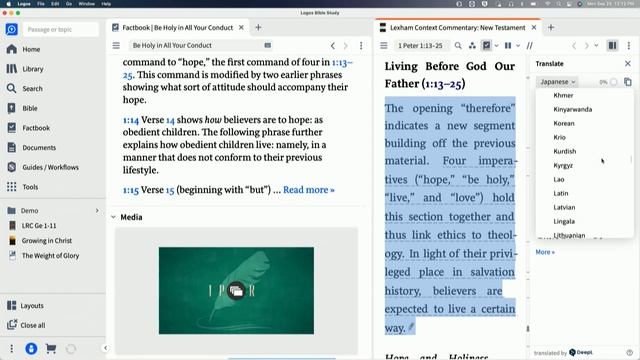Open the 1:15 verse reference link

(131, 190)
